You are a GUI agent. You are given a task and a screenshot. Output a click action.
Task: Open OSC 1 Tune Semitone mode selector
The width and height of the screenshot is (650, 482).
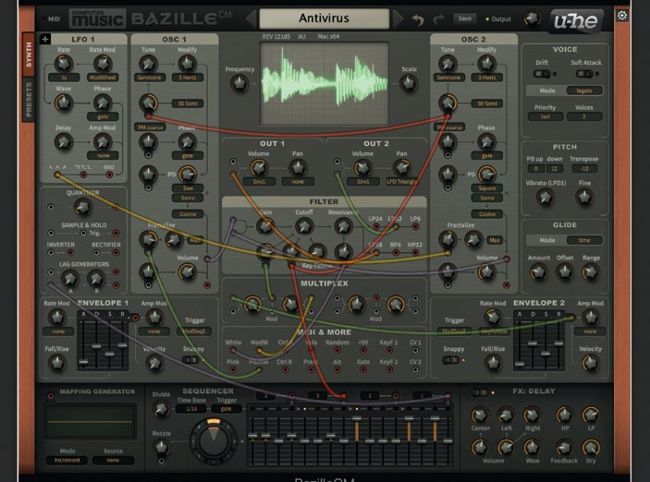(149, 78)
